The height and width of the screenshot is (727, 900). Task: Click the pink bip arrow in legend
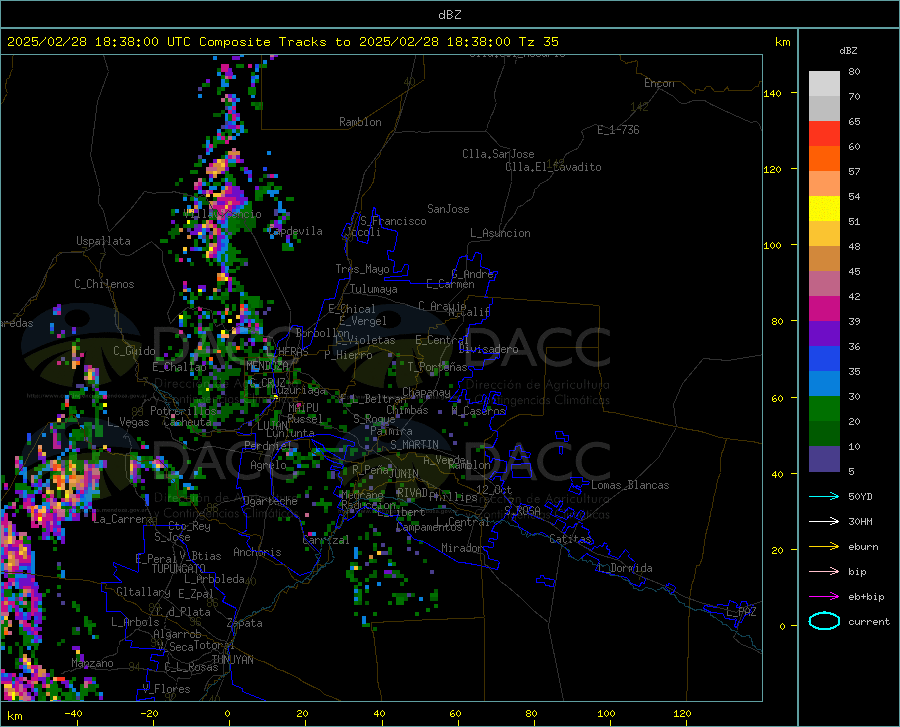point(824,572)
